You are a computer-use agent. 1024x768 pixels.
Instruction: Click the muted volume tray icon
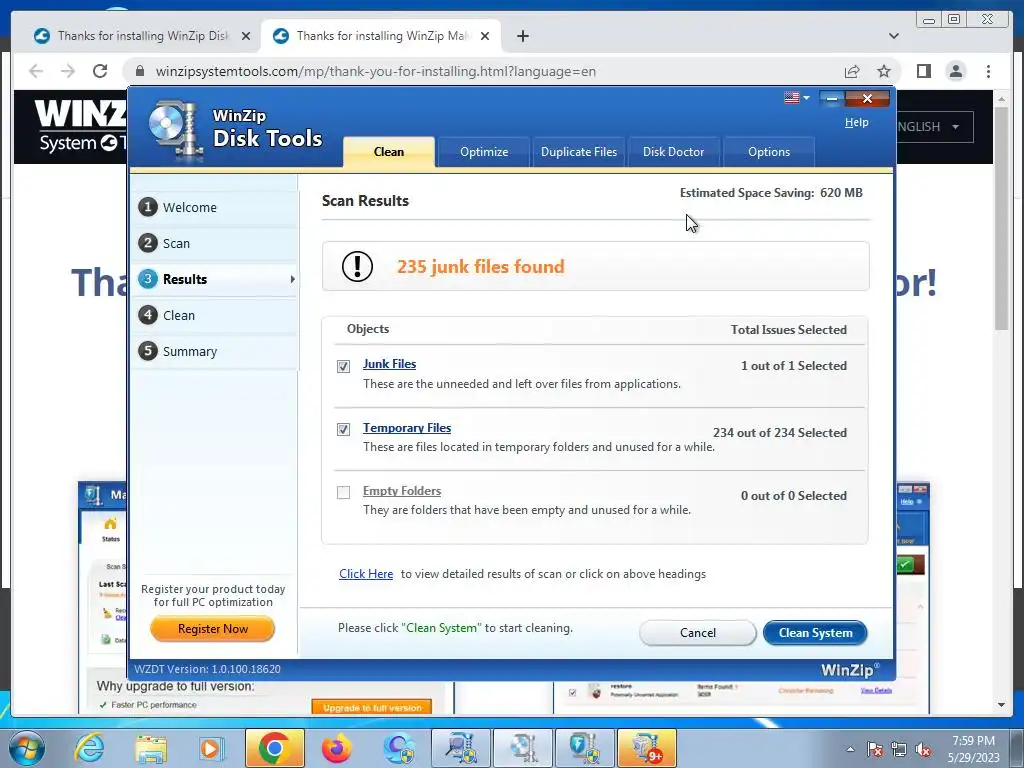(923, 749)
